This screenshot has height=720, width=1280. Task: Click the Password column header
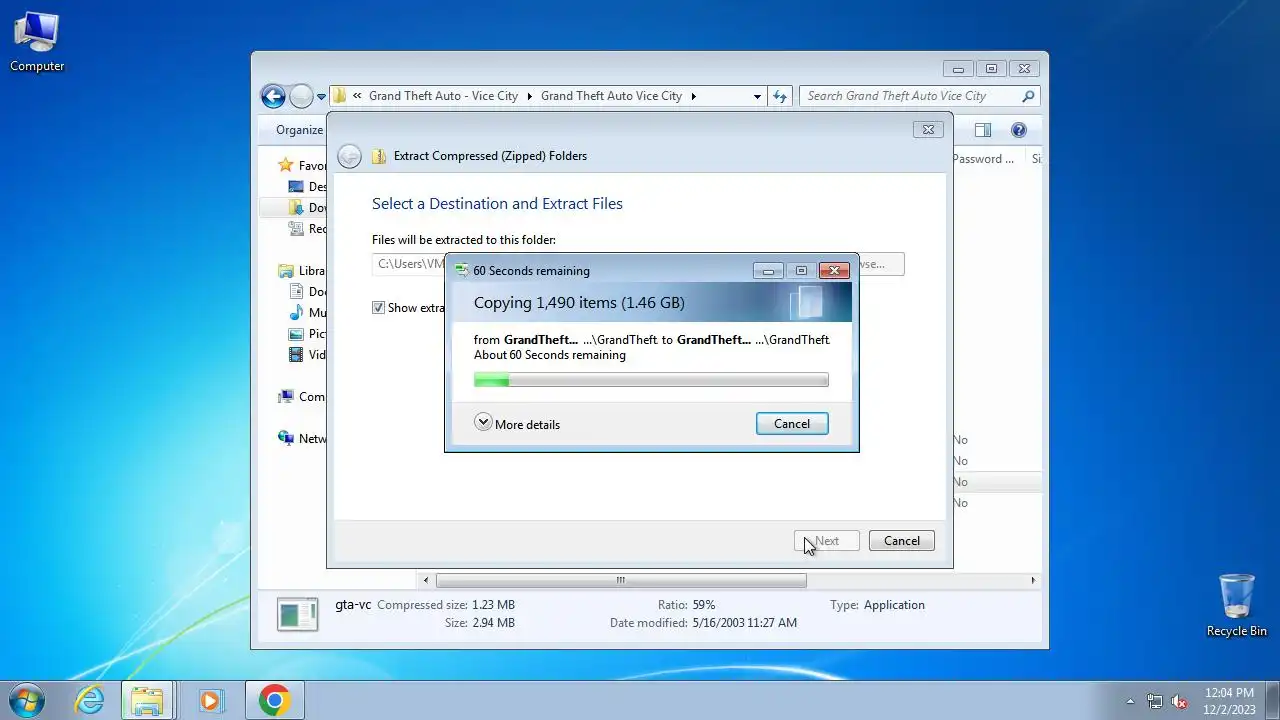(983, 159)
